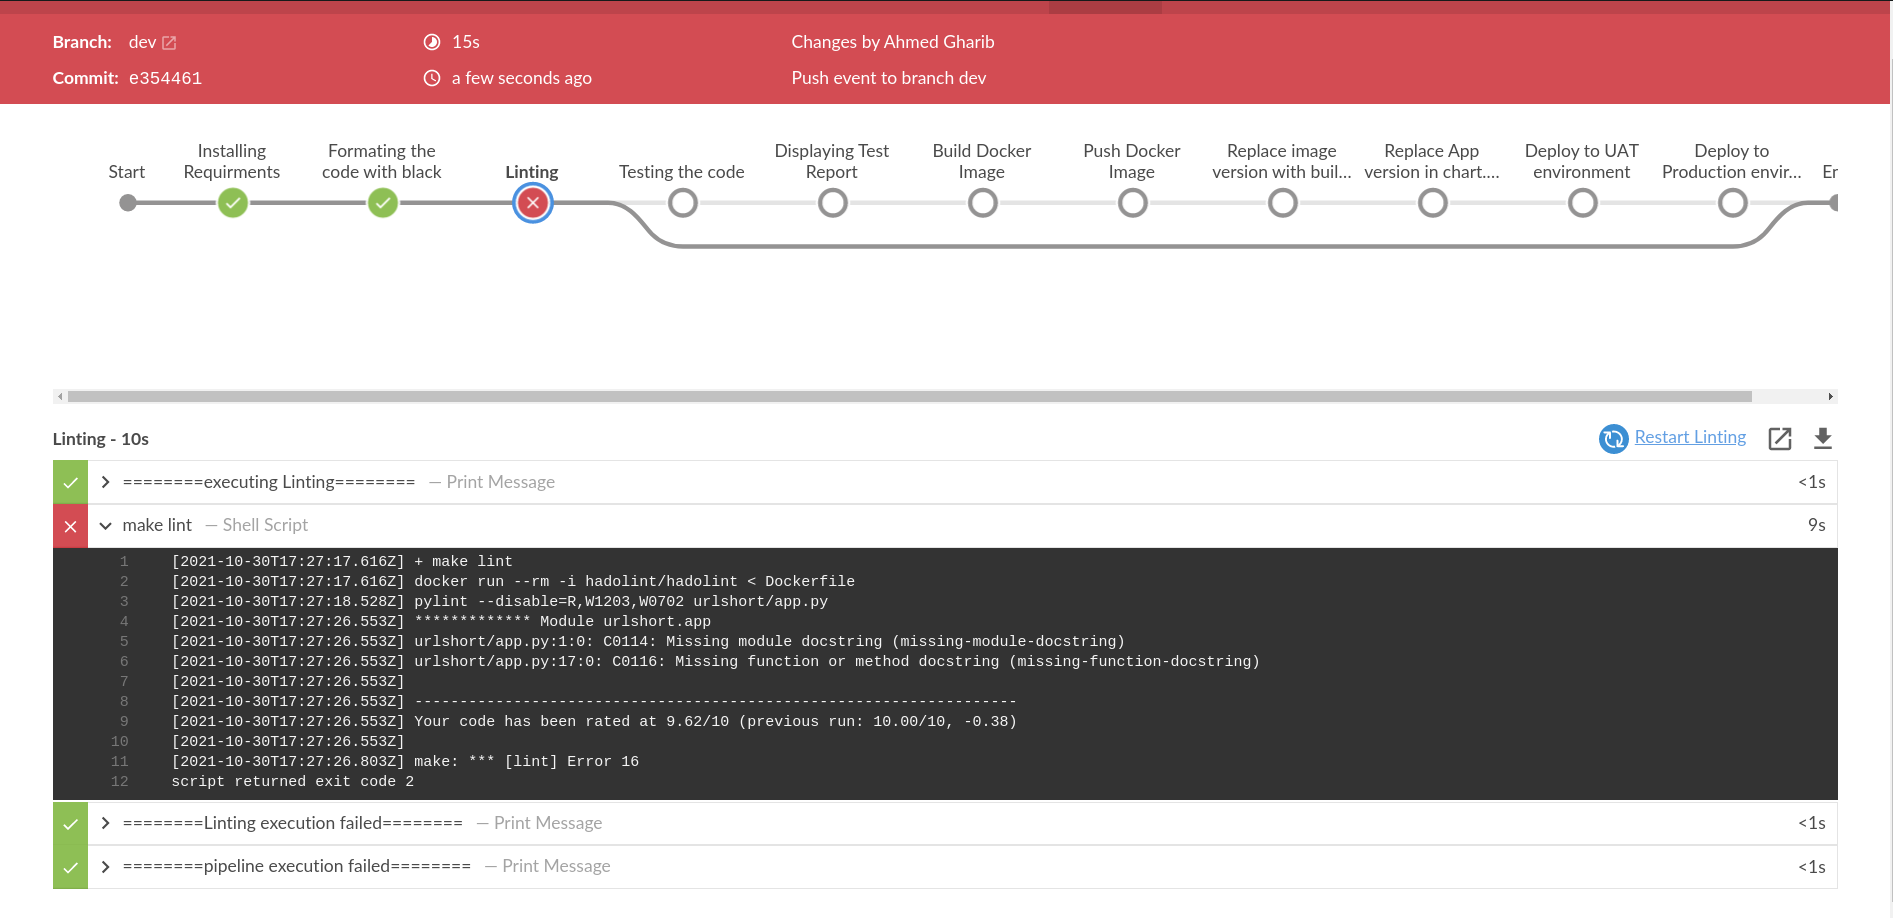1893x918 pixels.
Task: Click the Testing the code label
Action: click(x=682, y=172)
